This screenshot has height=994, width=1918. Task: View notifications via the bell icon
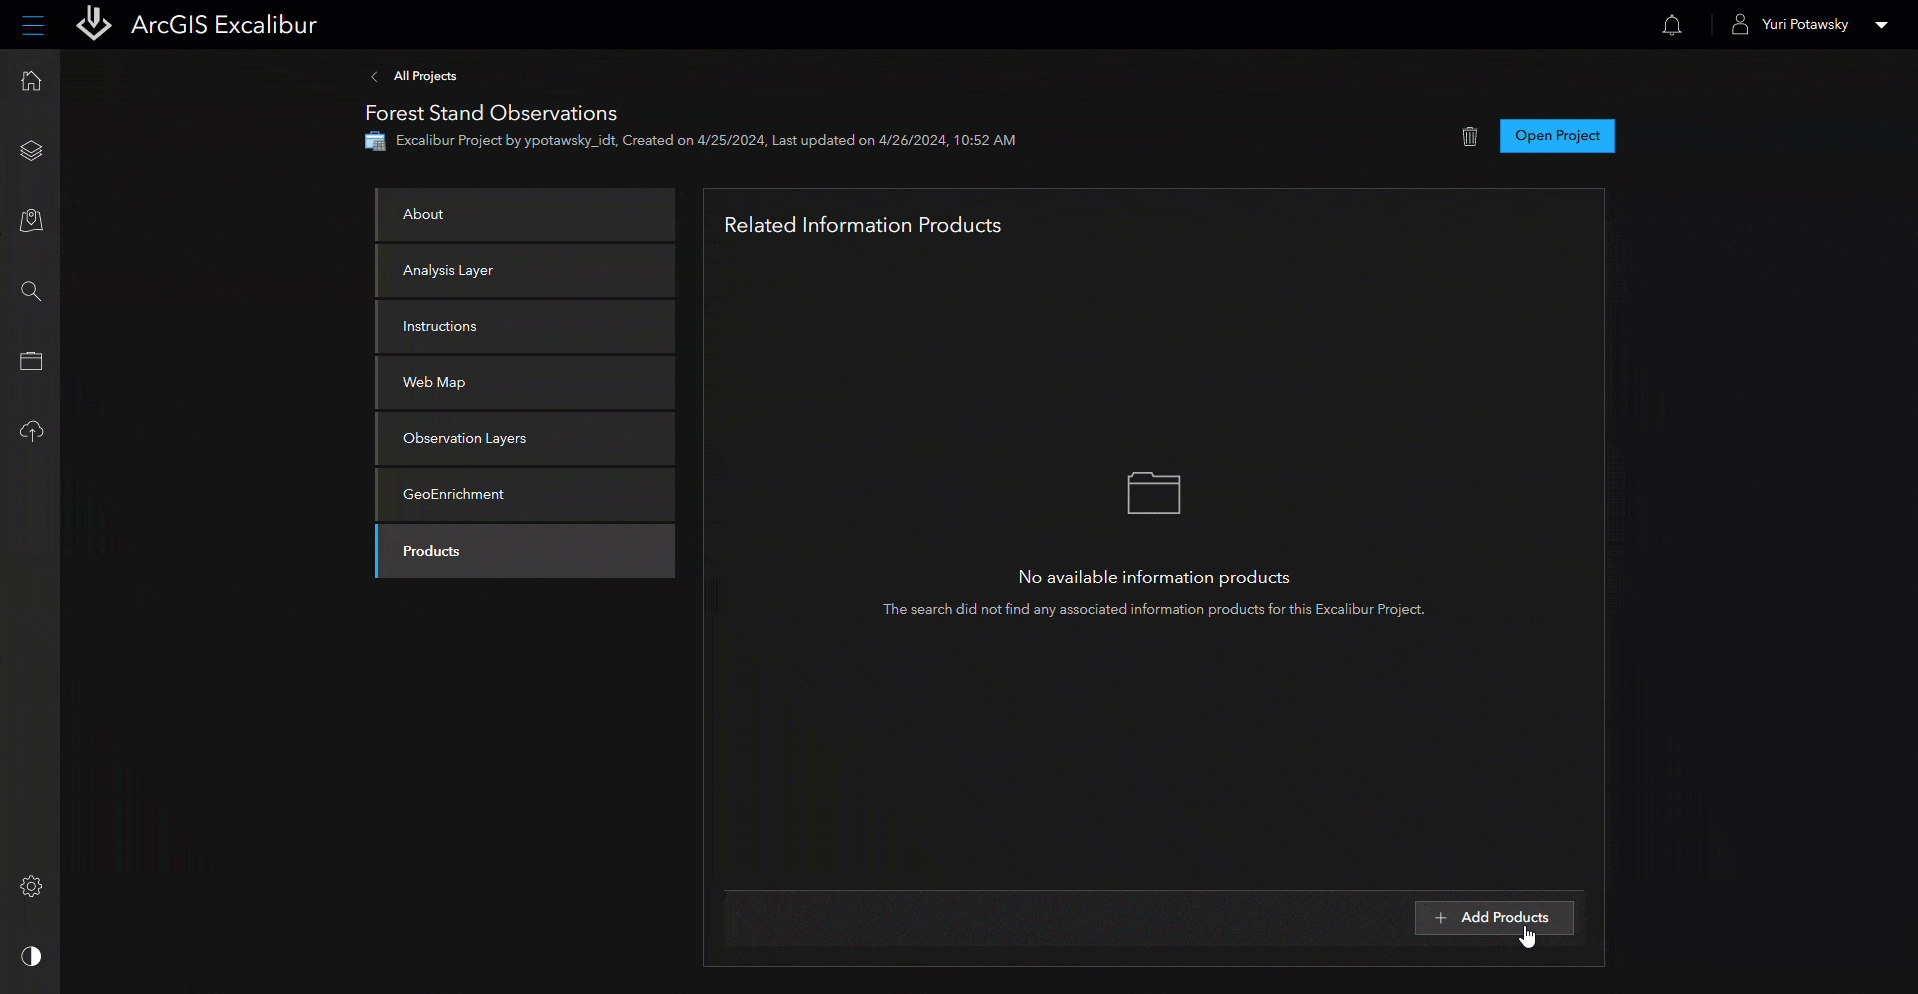[x=1671, y=25]
